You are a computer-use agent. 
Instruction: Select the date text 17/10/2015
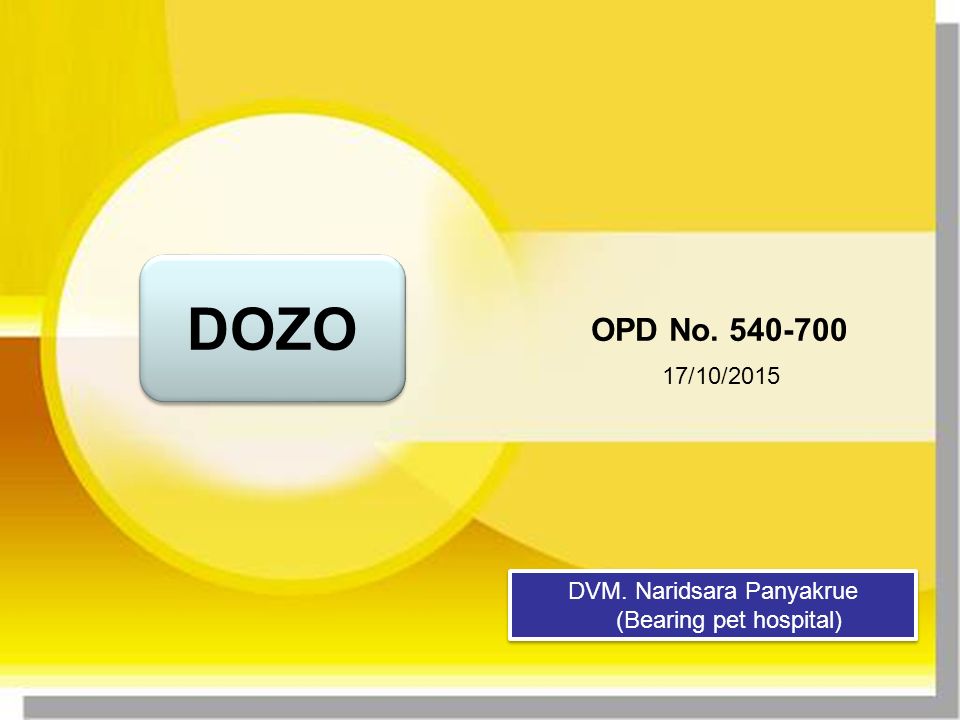point(721,376)
